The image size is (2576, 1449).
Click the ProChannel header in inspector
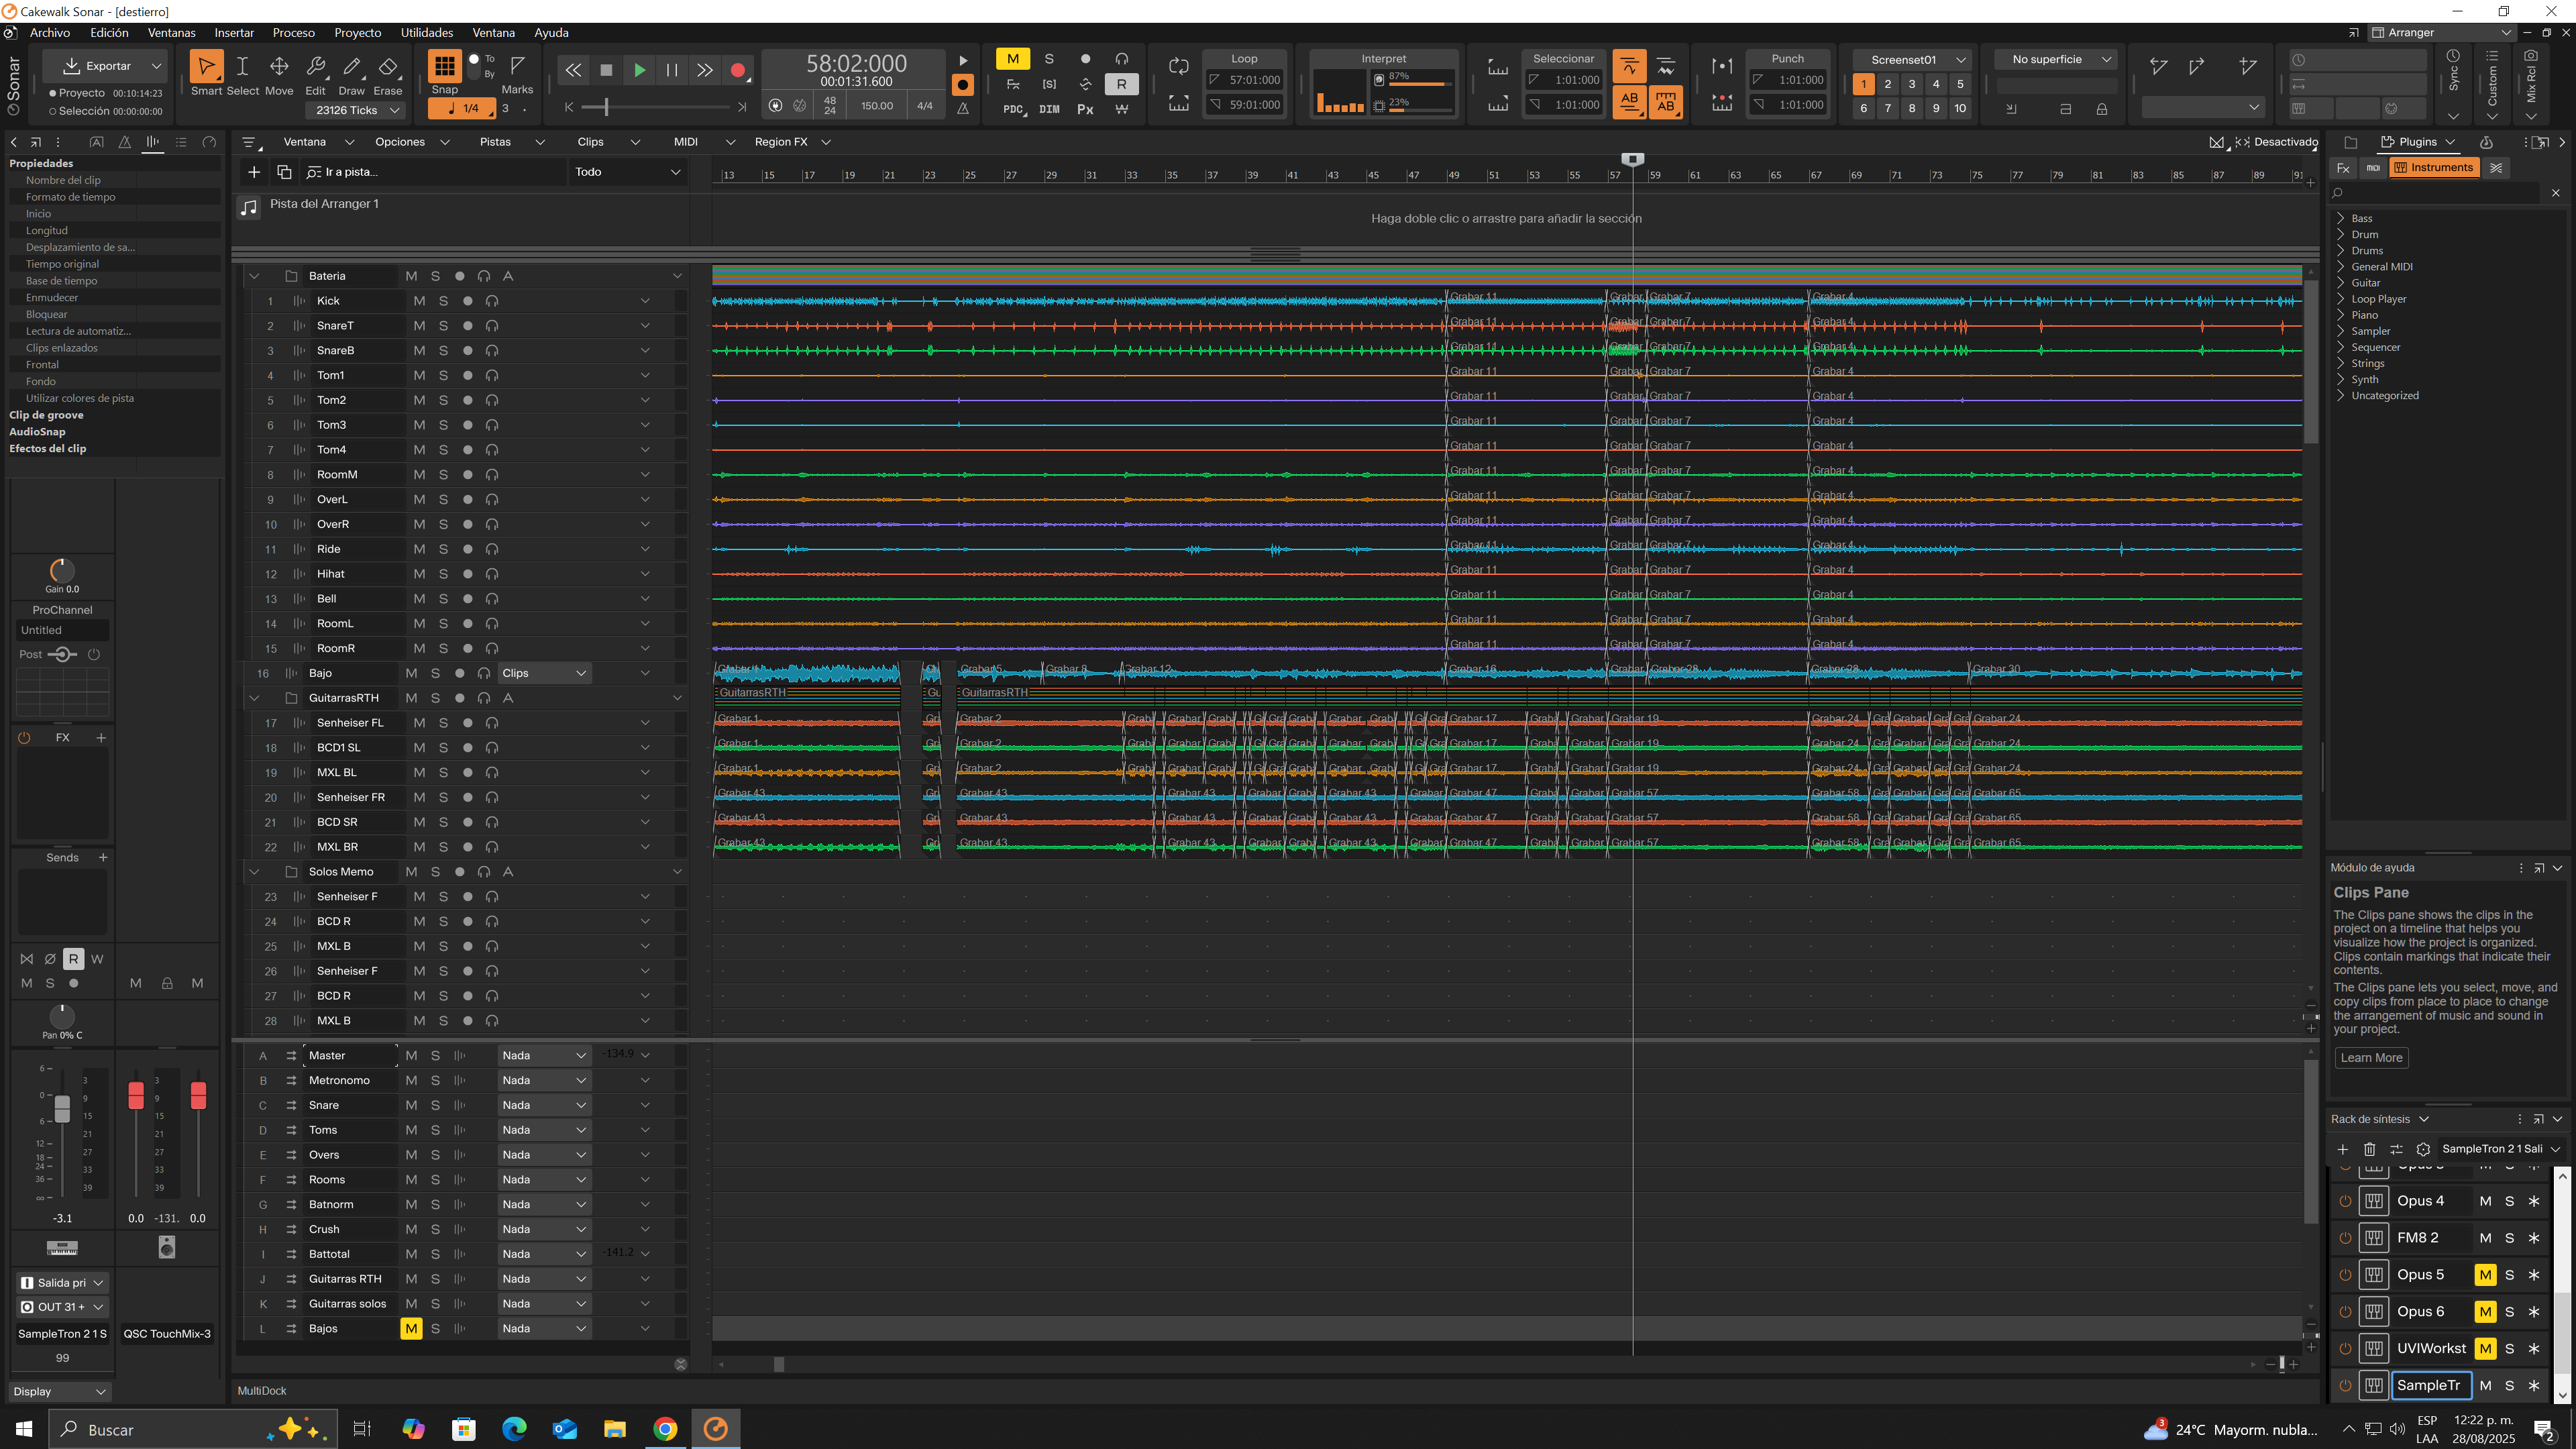(x=62, y=610)
